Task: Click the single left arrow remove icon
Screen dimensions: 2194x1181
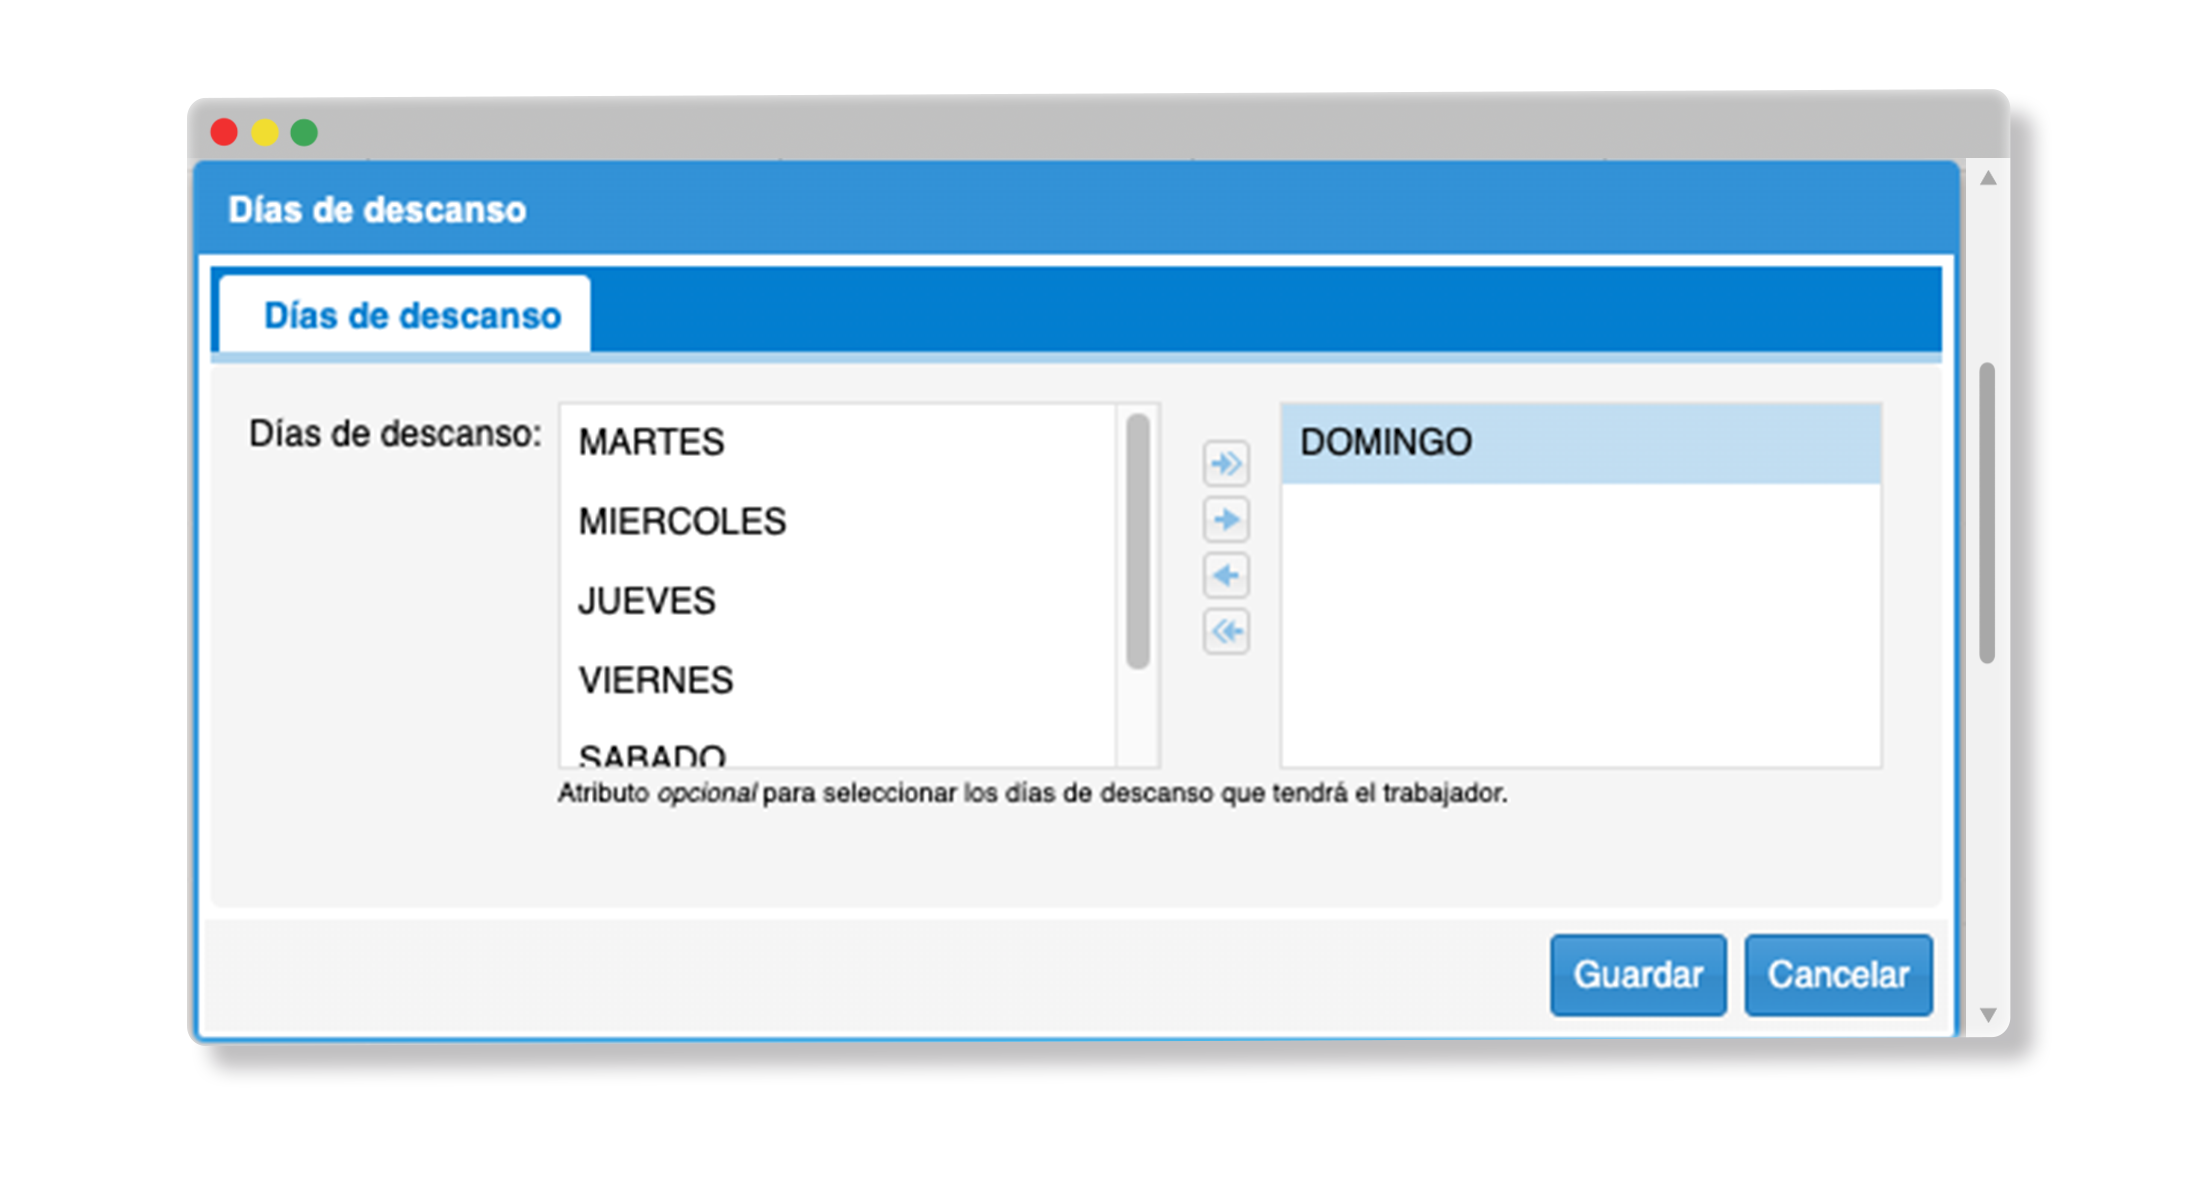Action: pos(1226,576)
